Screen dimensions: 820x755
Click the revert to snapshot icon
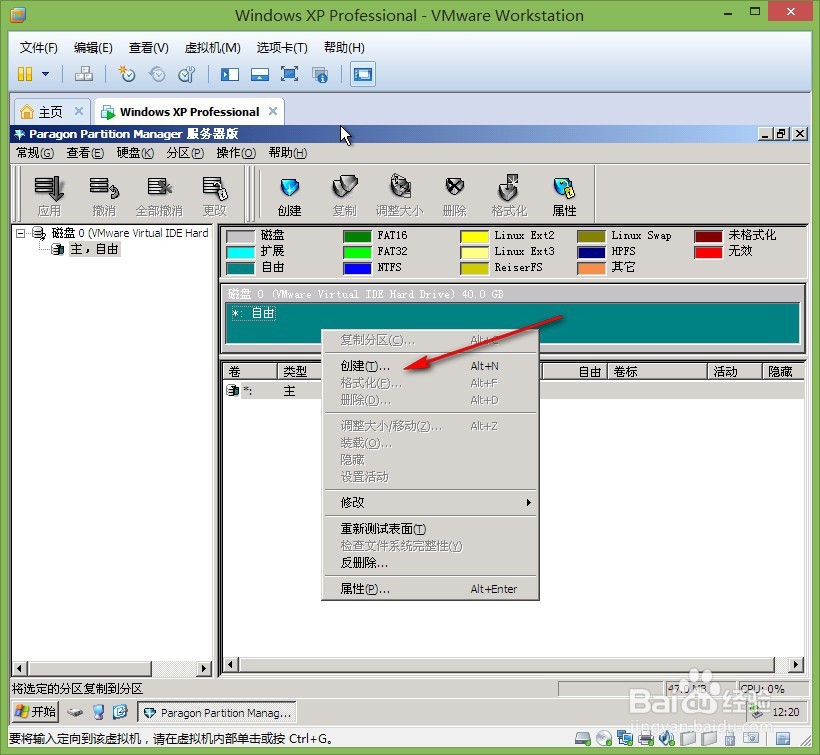point(157,74)
